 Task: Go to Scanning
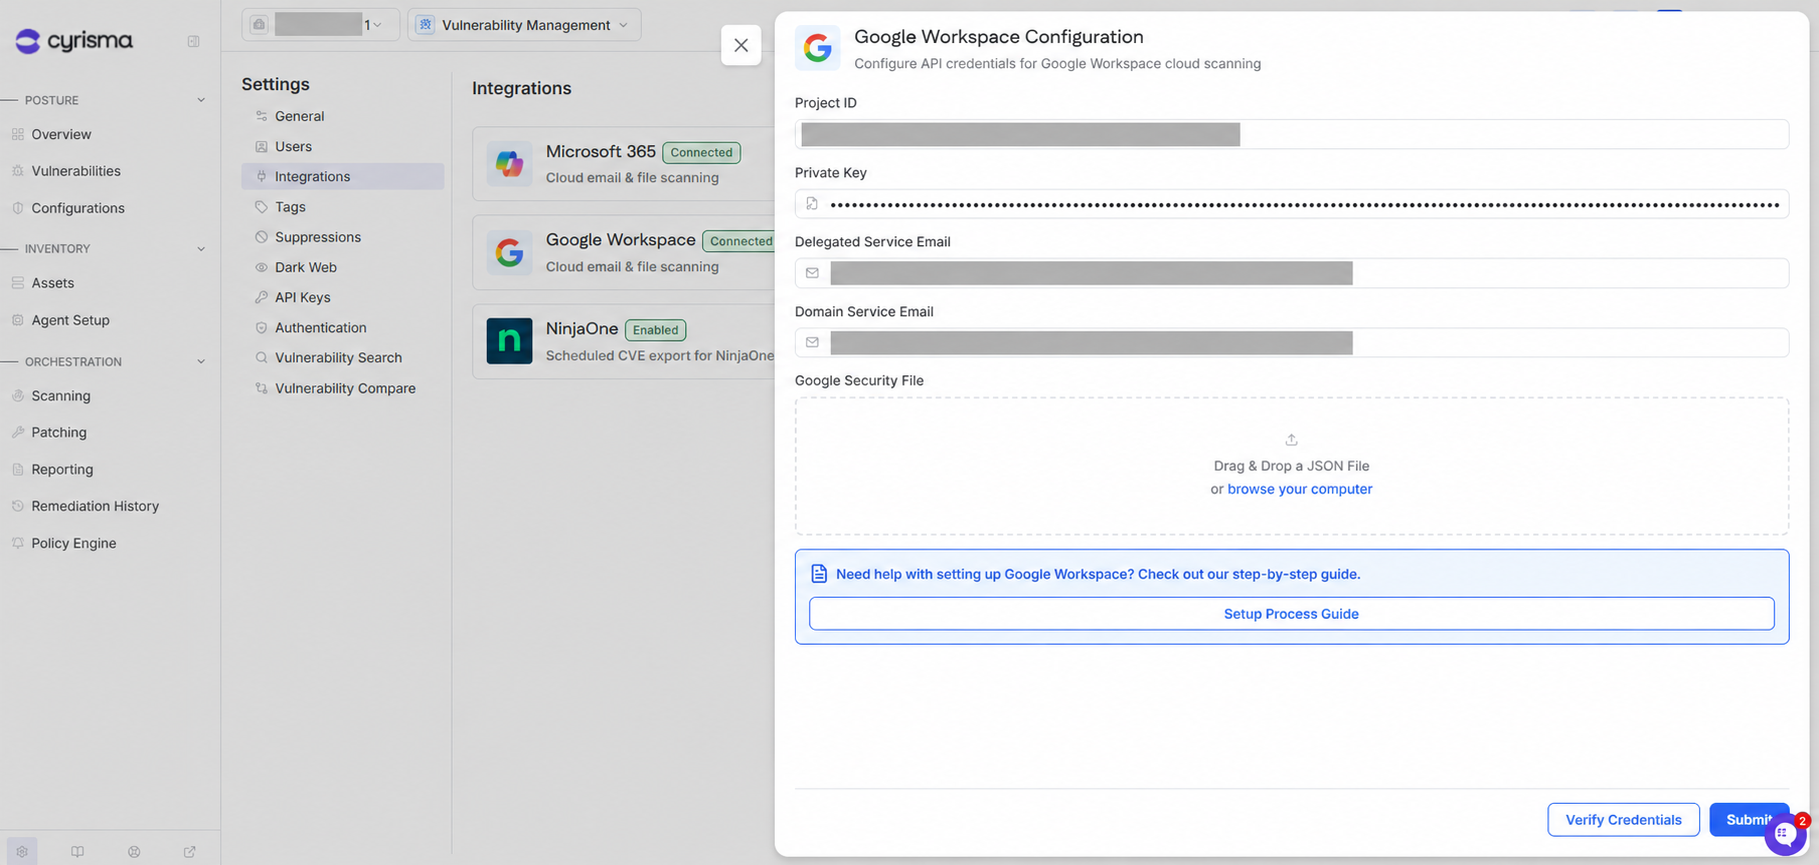61,396
